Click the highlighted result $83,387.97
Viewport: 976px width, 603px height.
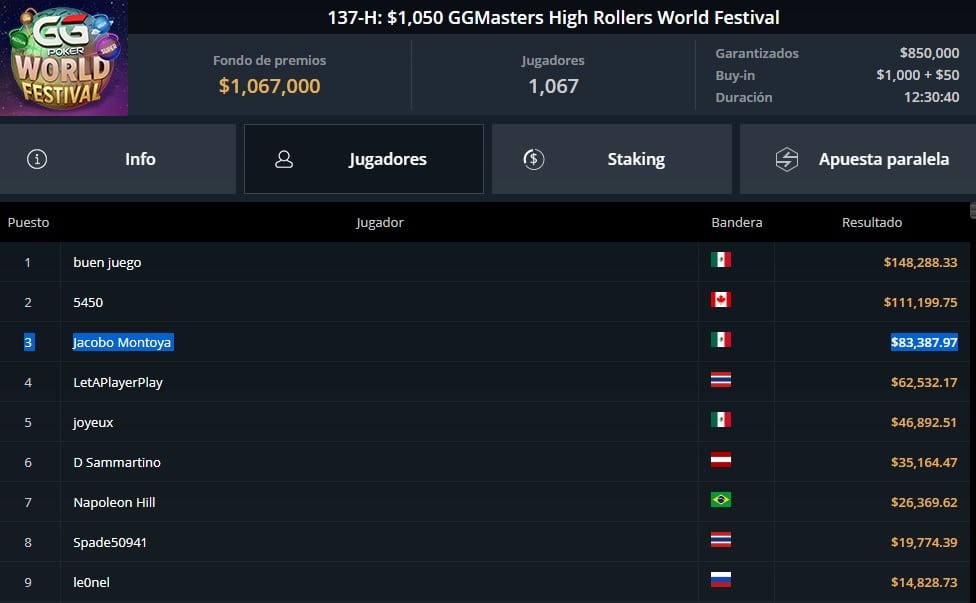point(924,342)
